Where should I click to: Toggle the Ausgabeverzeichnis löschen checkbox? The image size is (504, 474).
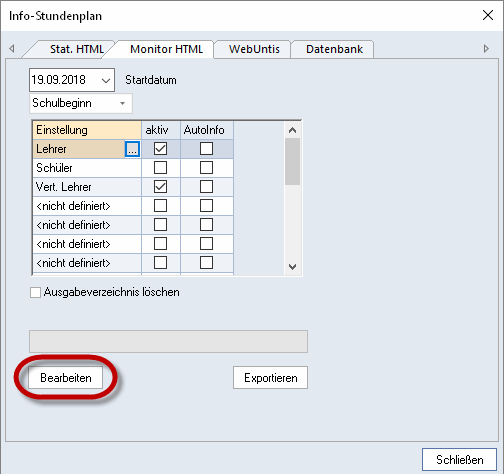(35, 292)
